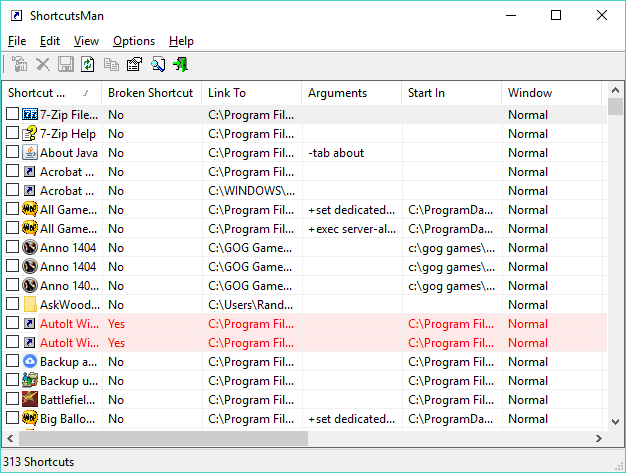626x473 pixels.
Task: Check the AskWood... row checkbox
Action: pyautogui.click(x=12, y=303)
